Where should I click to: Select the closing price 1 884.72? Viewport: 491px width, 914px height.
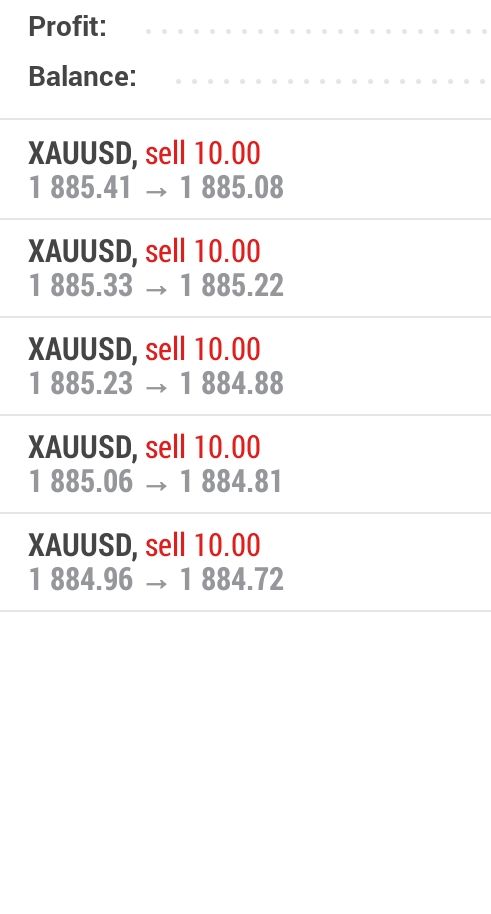click(x=232, y=579)
